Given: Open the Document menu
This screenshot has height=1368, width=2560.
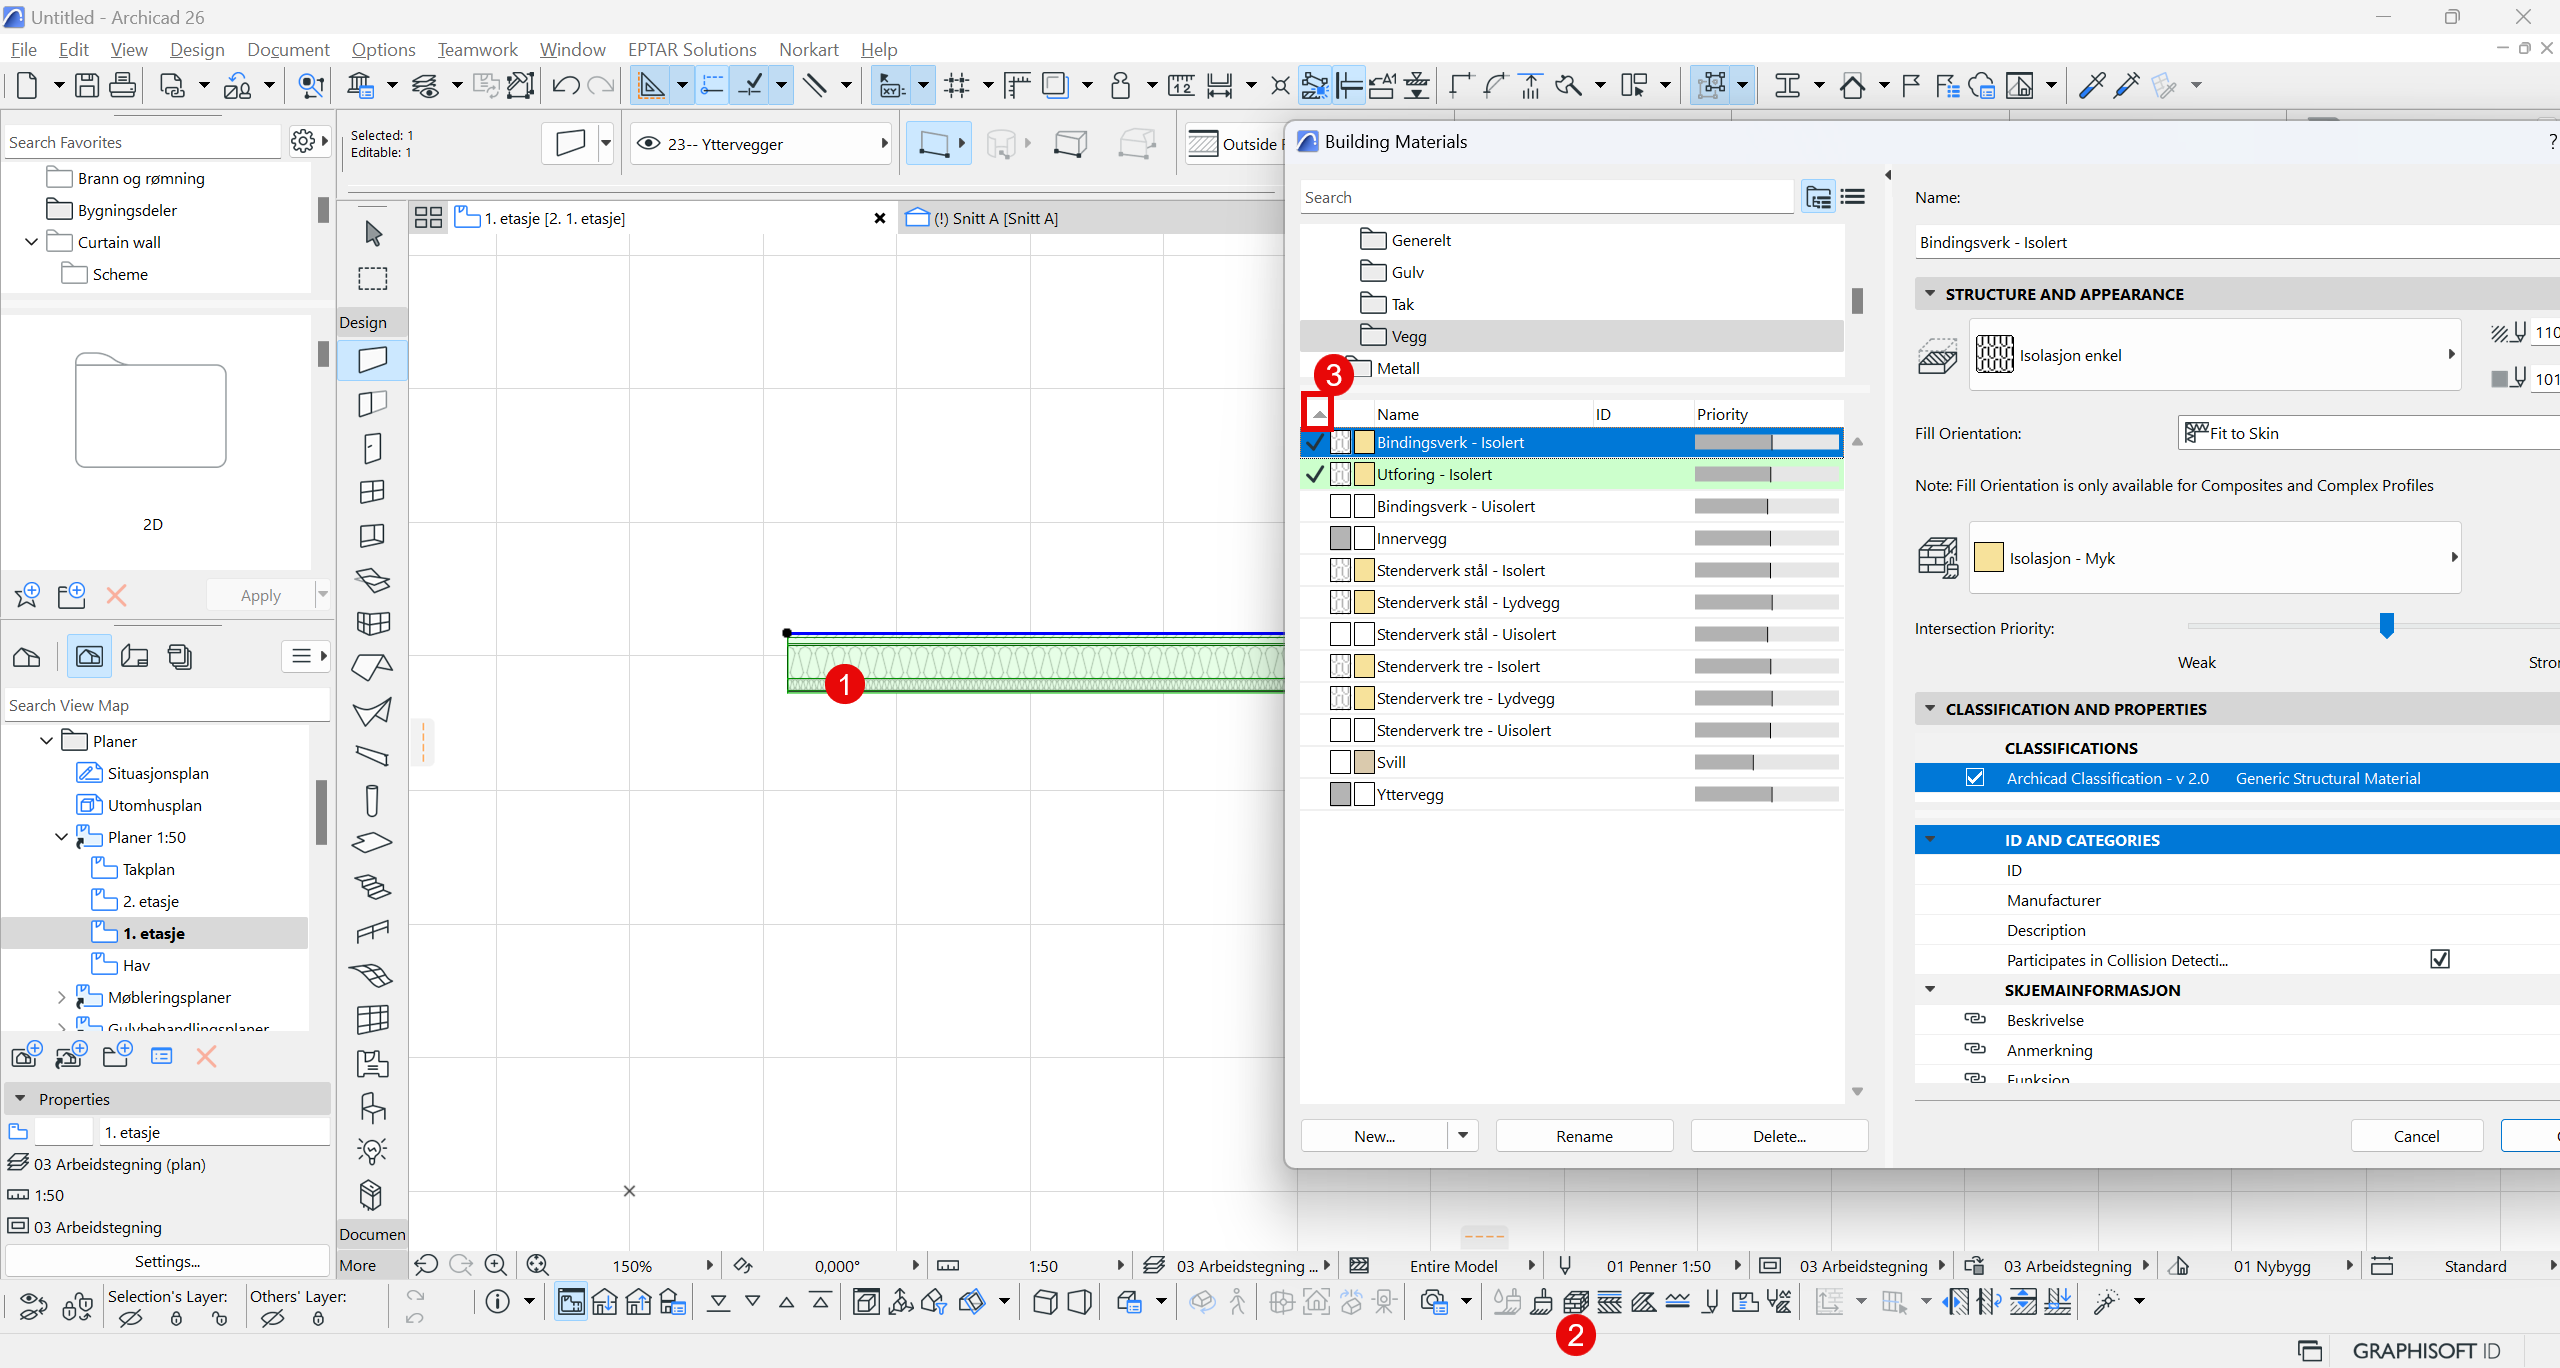Looking at the screenshot, I should coord(288,50).
